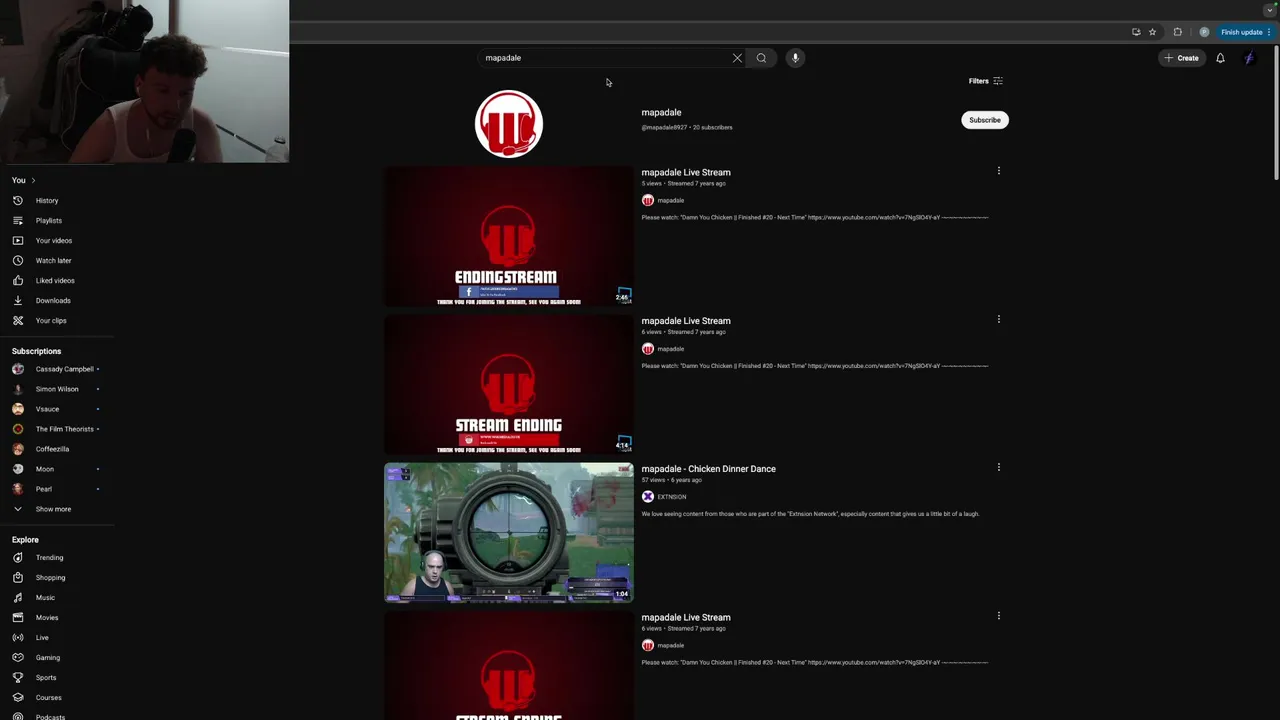
Task: Expand subscriptions with Show more
Action: (57, 509)
